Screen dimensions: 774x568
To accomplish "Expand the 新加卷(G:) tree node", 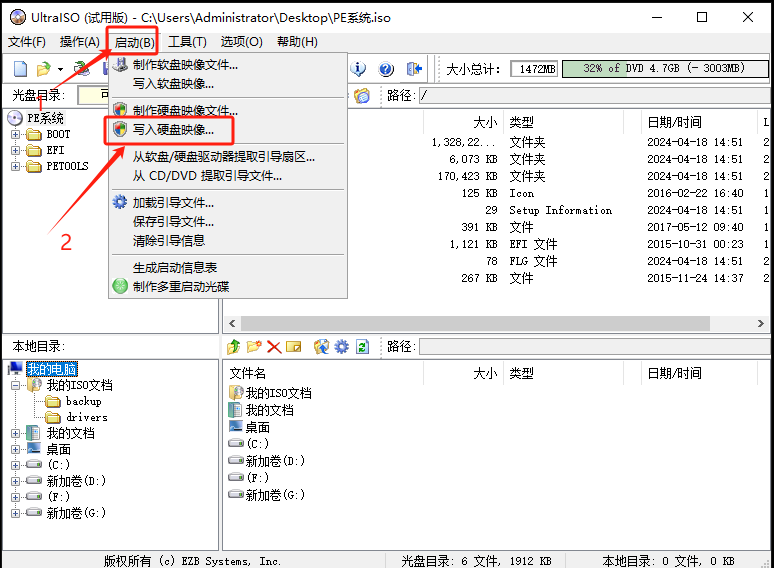I will point(15,513).
